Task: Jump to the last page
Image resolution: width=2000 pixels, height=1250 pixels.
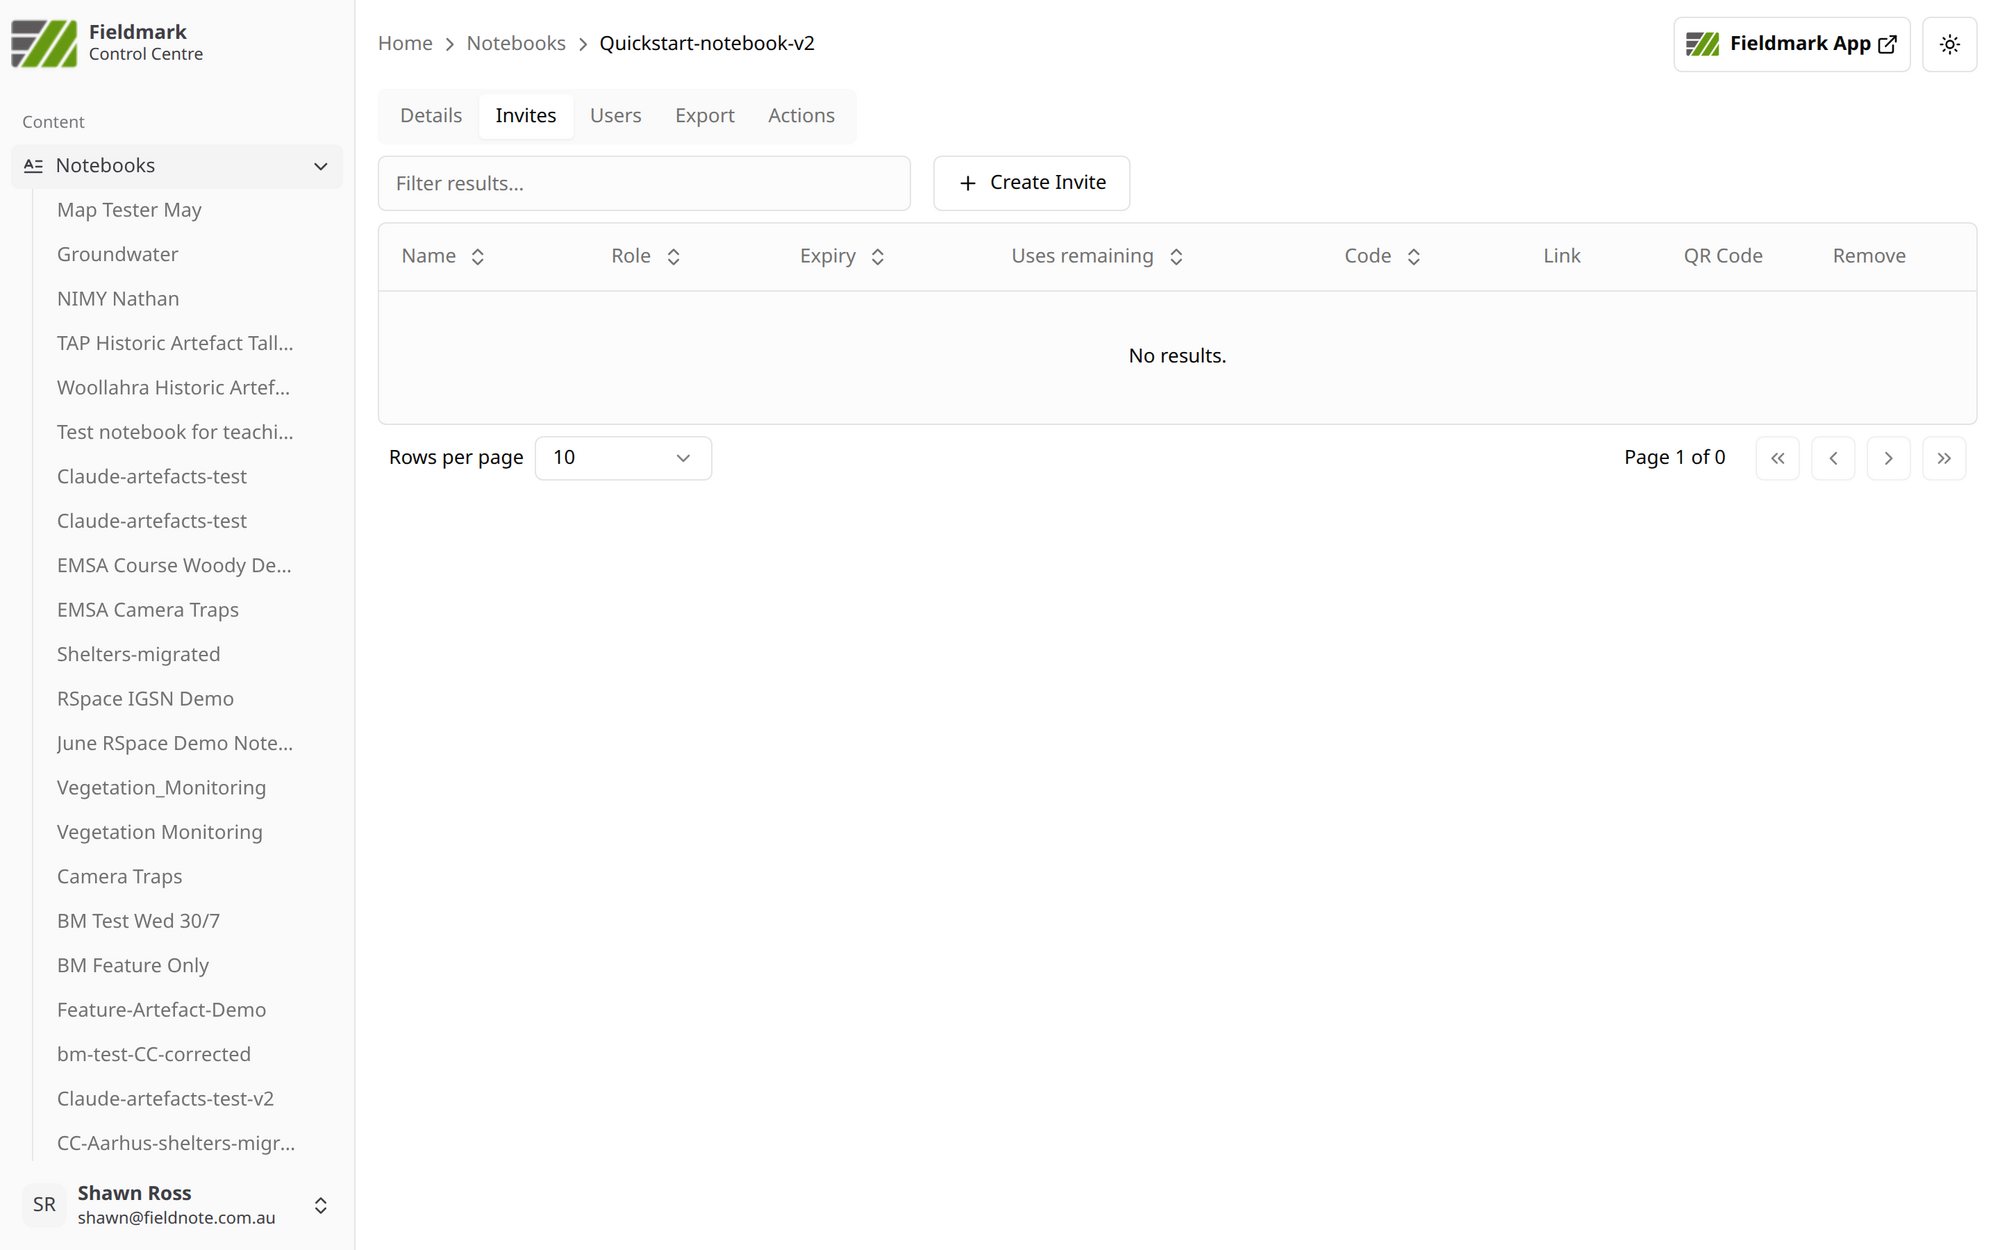Action: pos(1944,458)
